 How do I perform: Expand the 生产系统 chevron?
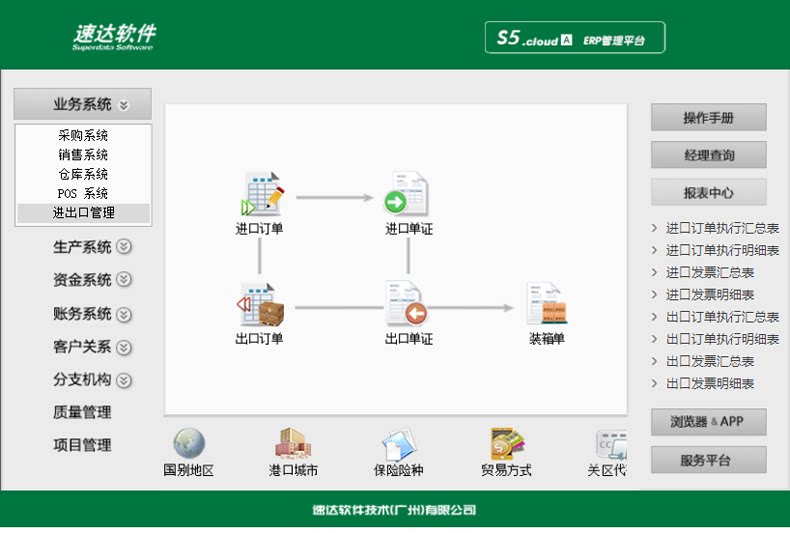124,247
